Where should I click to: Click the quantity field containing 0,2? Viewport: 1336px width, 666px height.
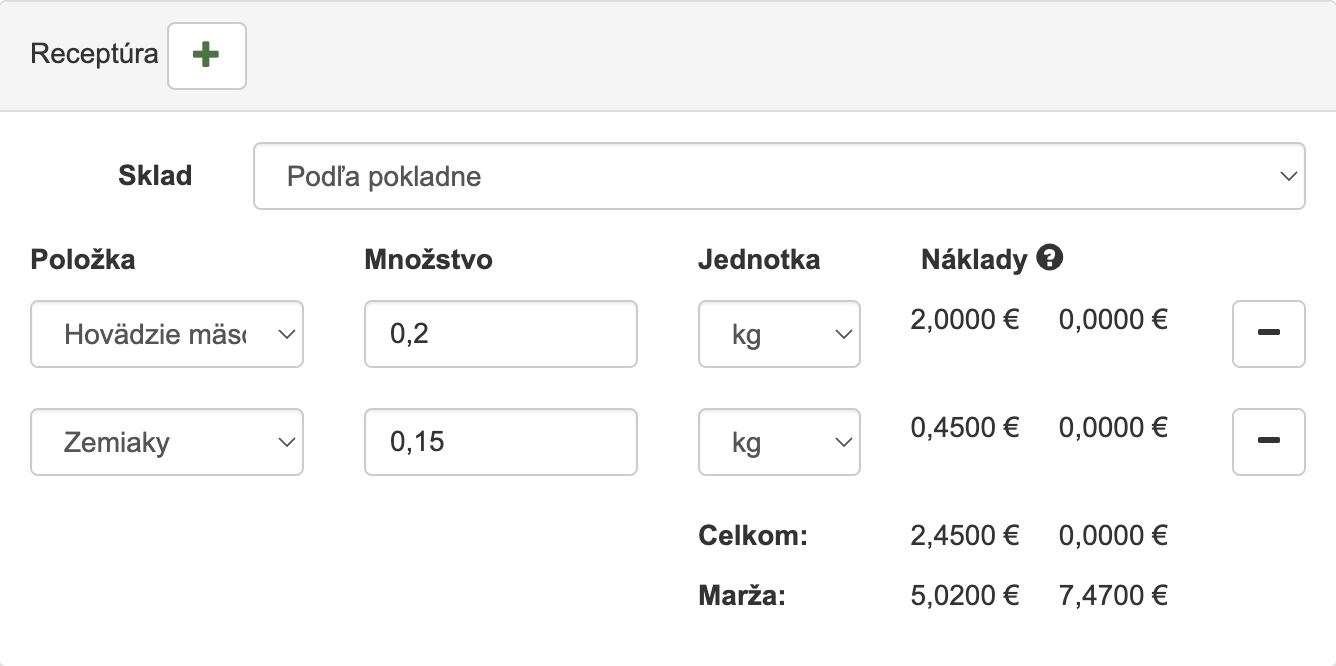point(500,334)
